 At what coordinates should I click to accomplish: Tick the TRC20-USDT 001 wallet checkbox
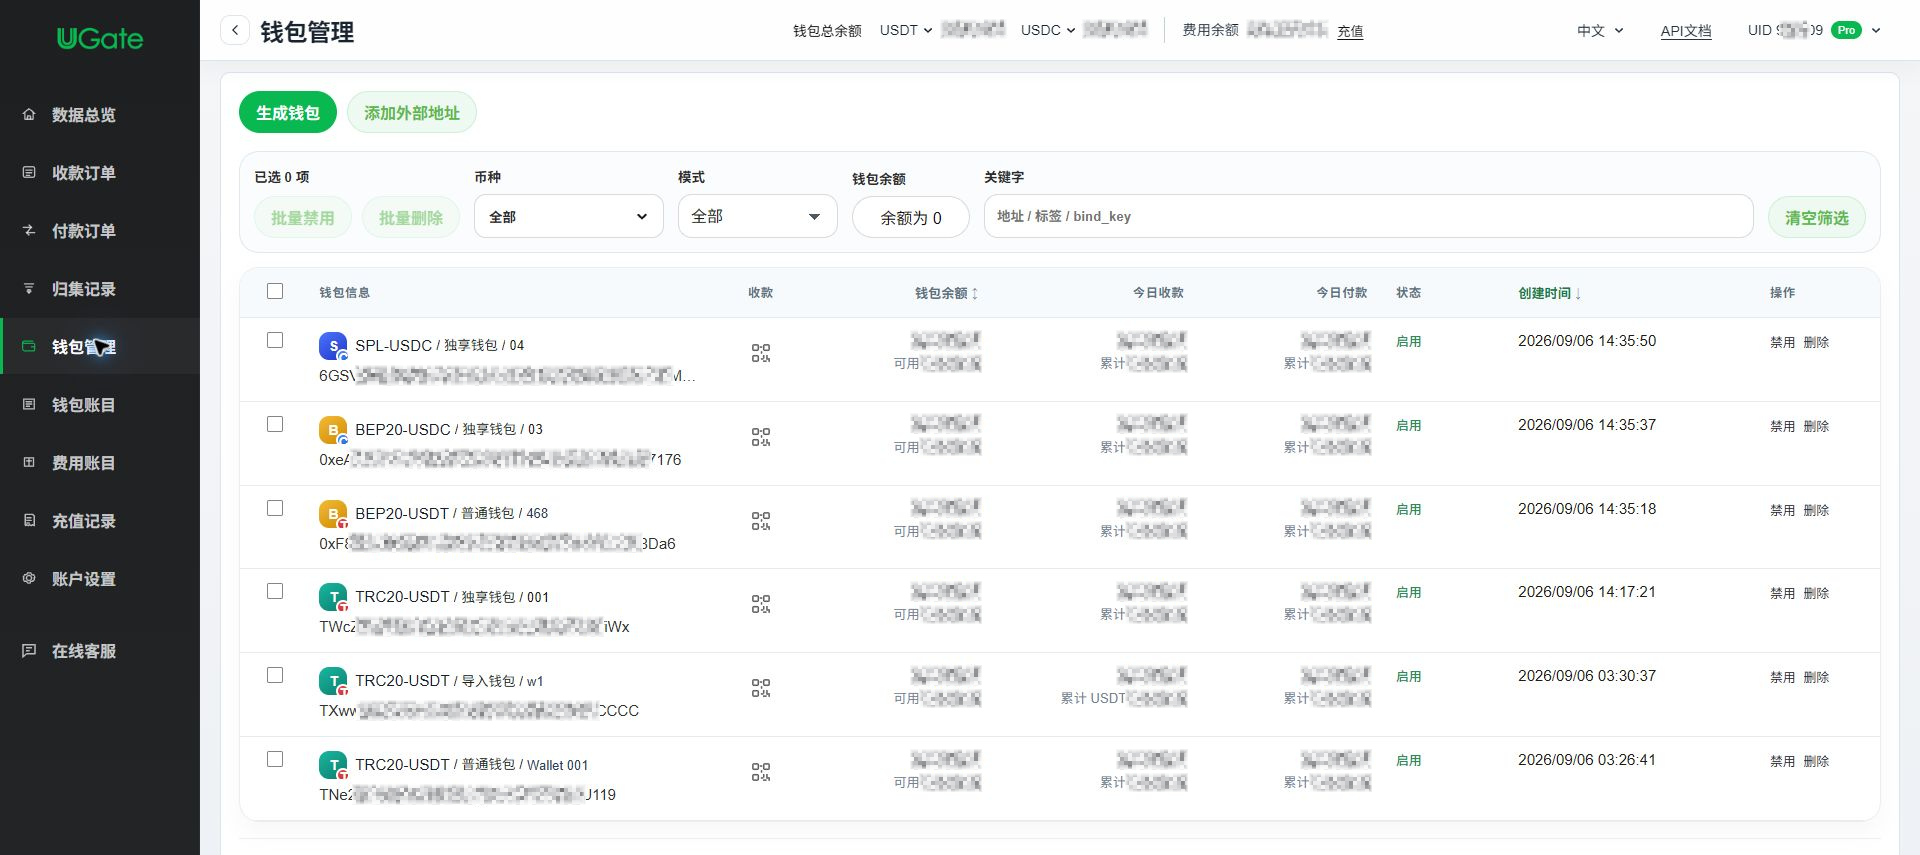pyautogui.click(x=275, y=591)
